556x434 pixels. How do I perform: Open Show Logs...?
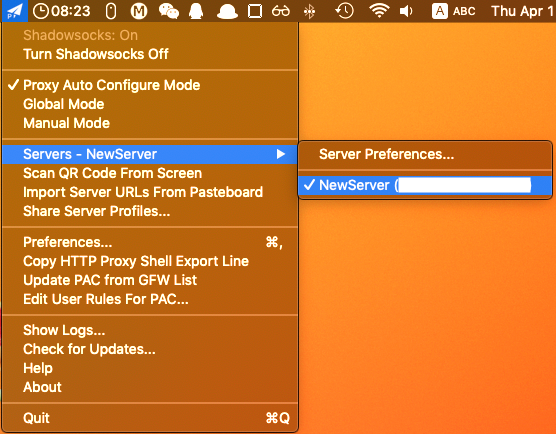click(x=150, y=330)
